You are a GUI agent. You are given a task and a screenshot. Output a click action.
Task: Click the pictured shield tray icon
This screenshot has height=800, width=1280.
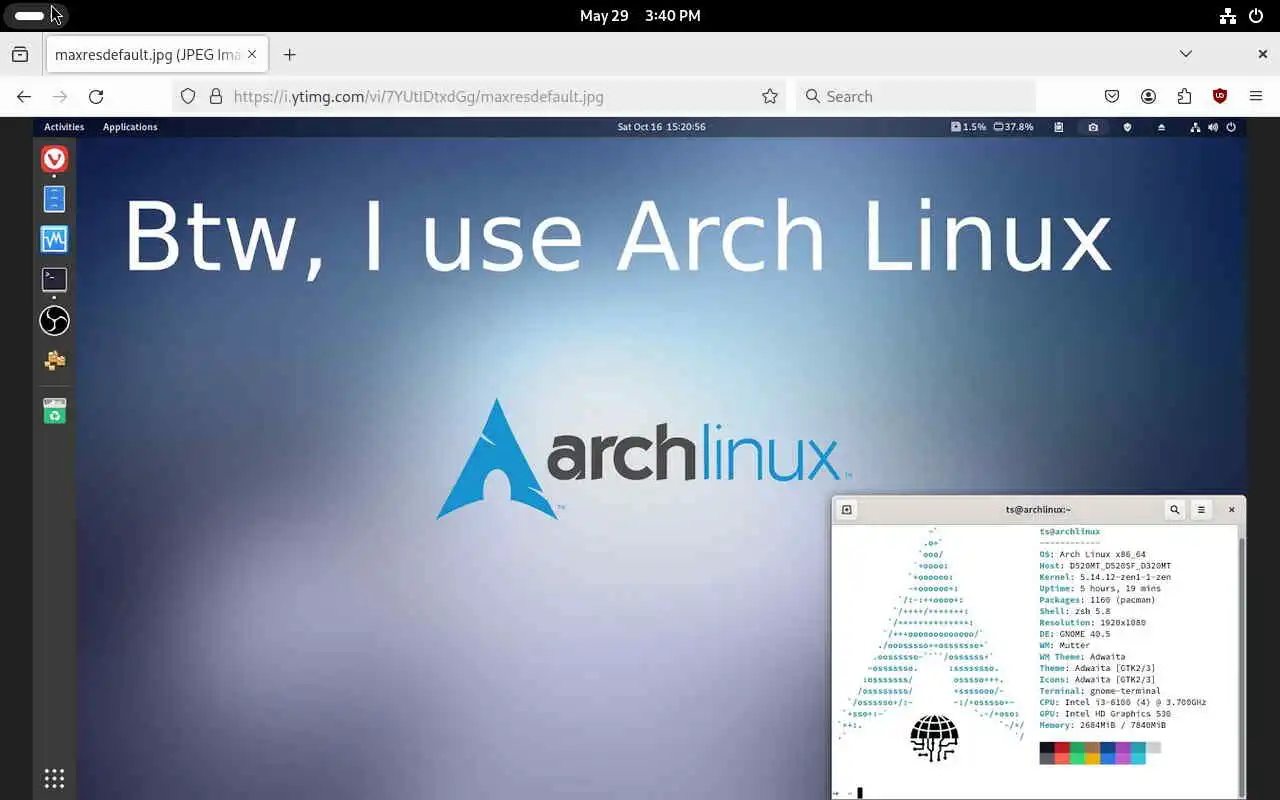click(1127, 127)
